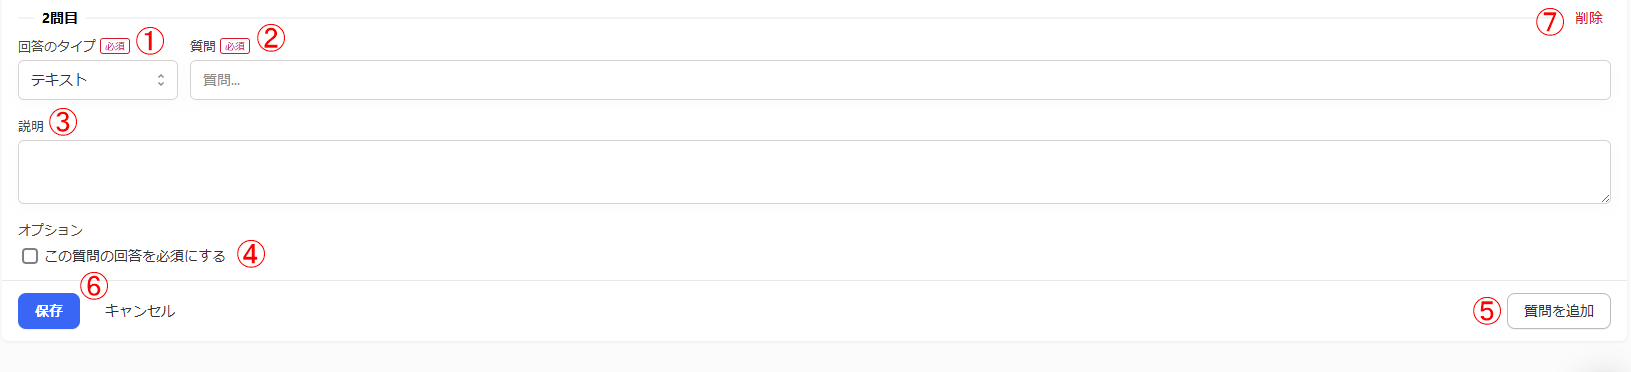Click red circled number ⑤ marker
Screen dimensions: 1631x372
[x=1487, y=311]
